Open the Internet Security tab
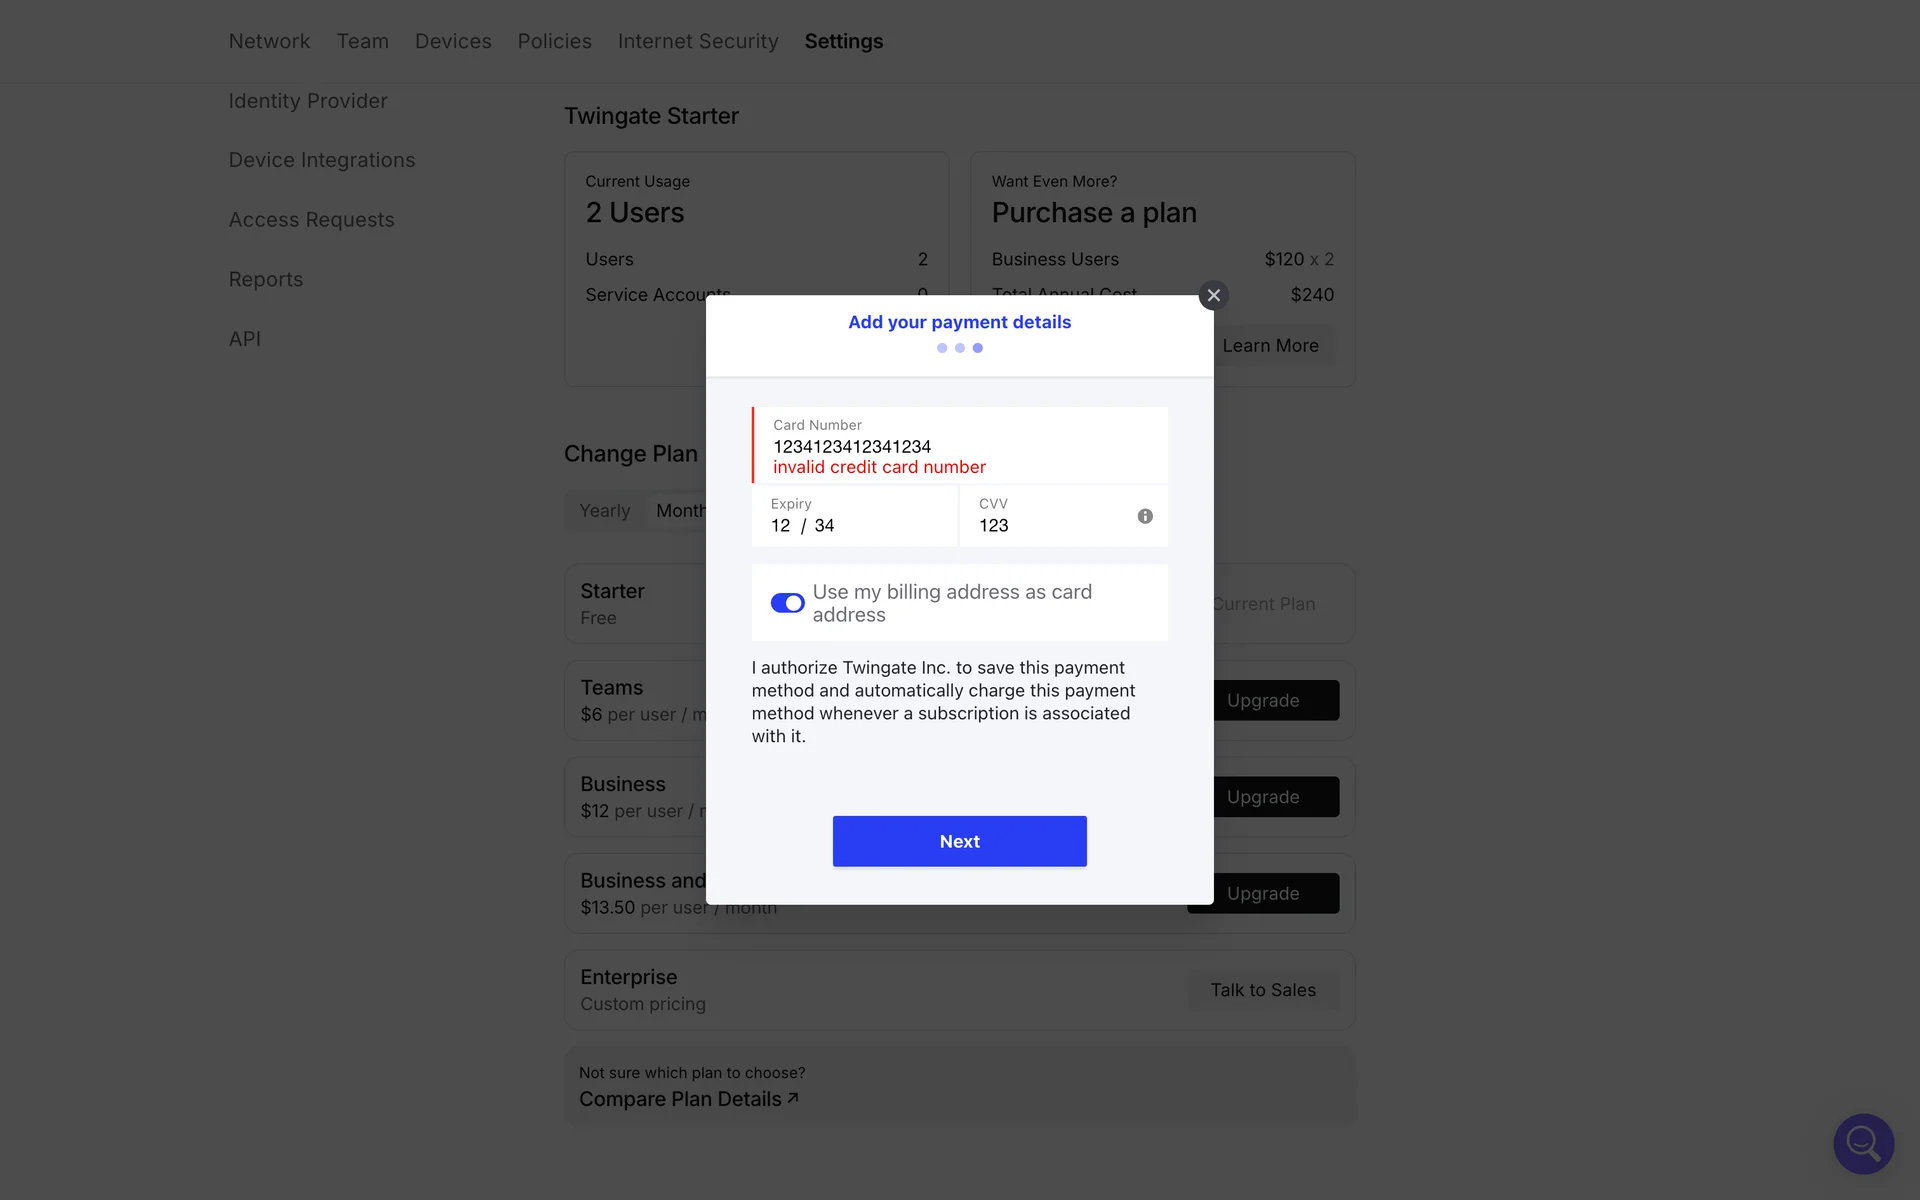Image resolution: width=1920 pixels, height=1200 pixels. point(697,41)
